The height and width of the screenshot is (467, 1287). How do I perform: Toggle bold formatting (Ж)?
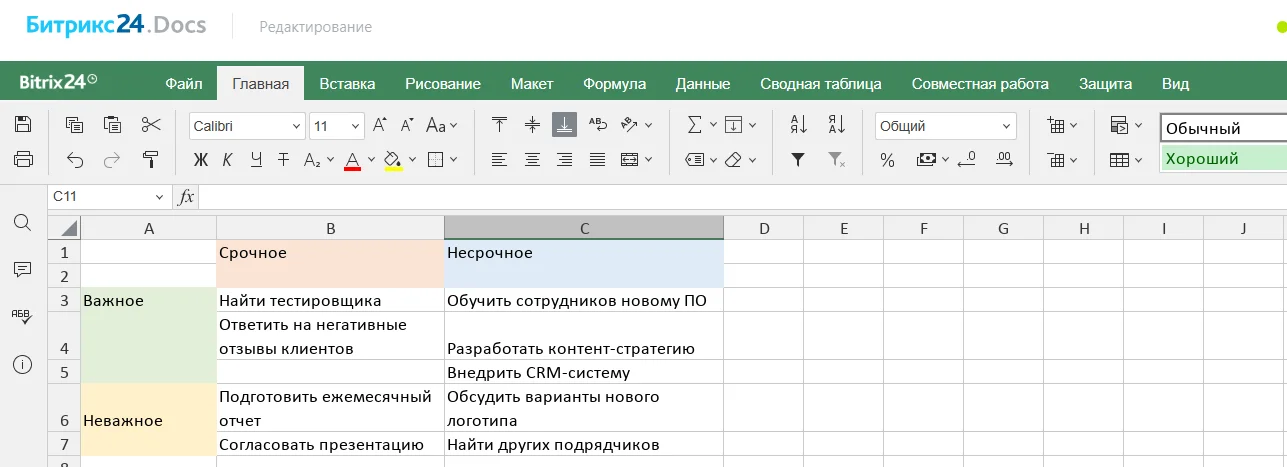click(x=201, y=159)
